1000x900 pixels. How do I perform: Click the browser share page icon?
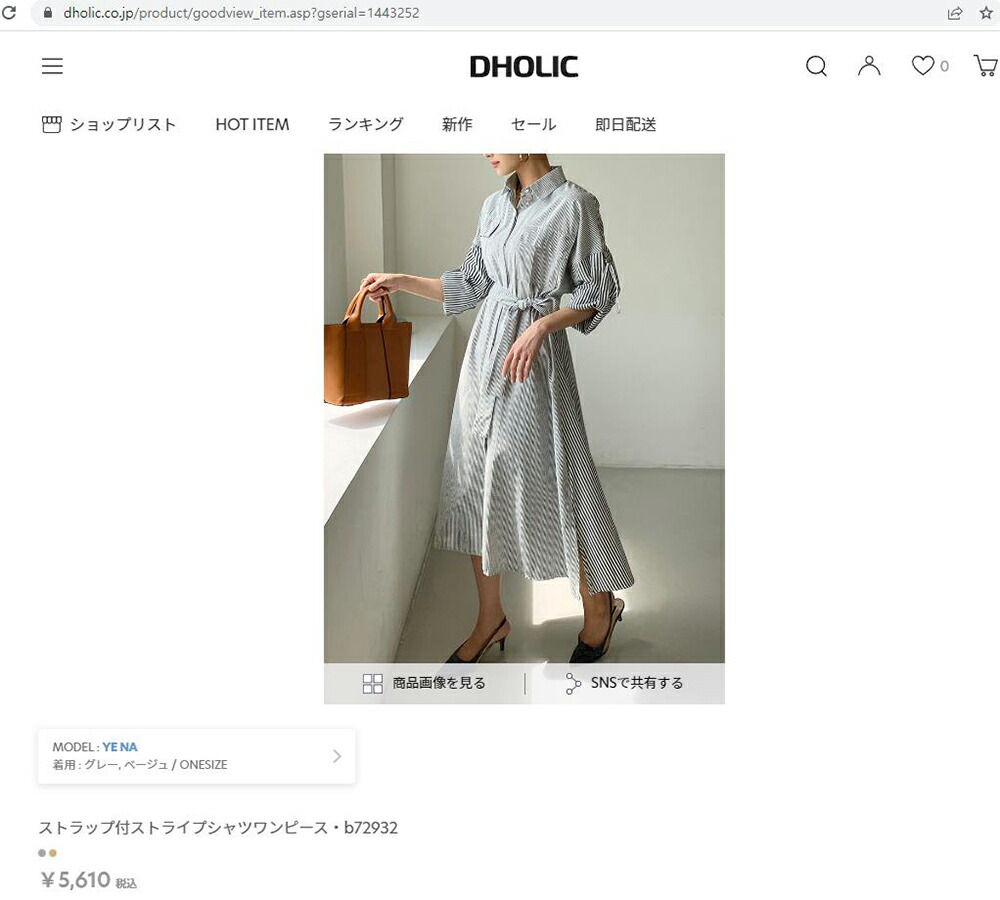pos(955,13)
